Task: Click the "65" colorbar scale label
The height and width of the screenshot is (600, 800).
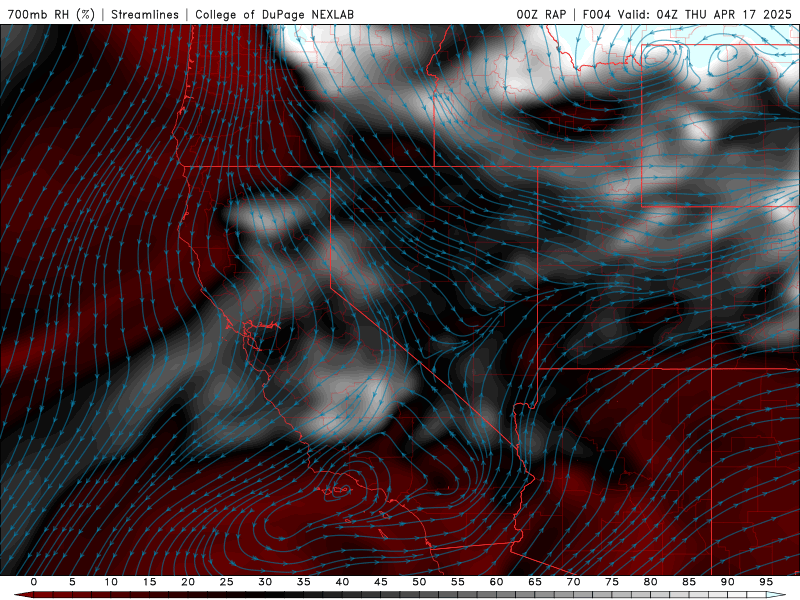Action: [x=535, y=582]
